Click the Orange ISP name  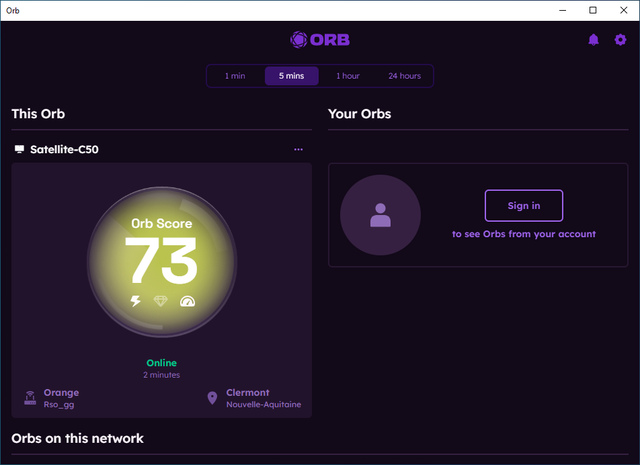coord(61,393)
